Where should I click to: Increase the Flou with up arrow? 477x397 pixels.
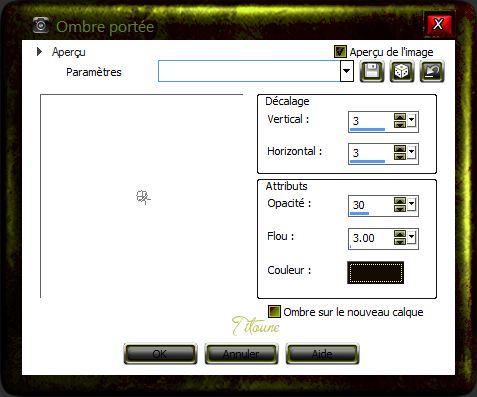click(x=400, y=234)
